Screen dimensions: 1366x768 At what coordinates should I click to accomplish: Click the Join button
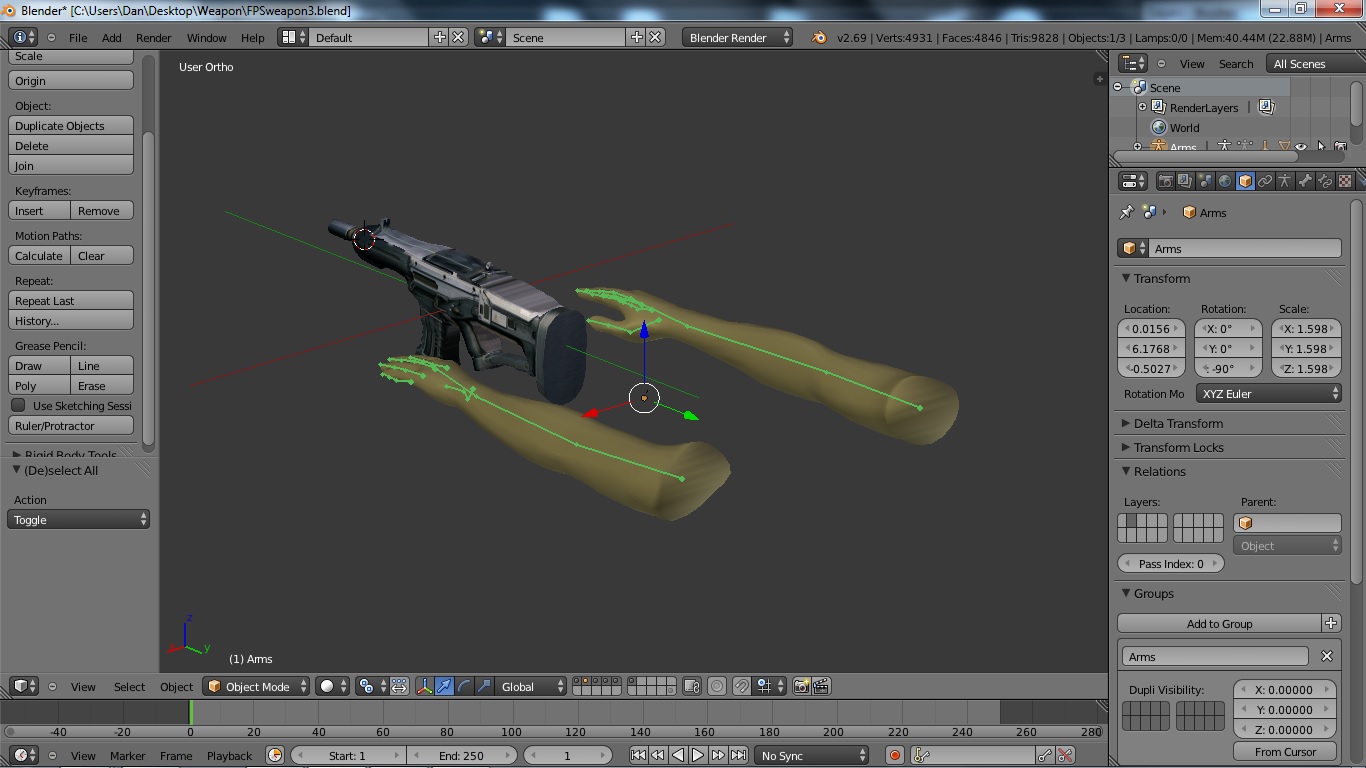tap(71, 165)
